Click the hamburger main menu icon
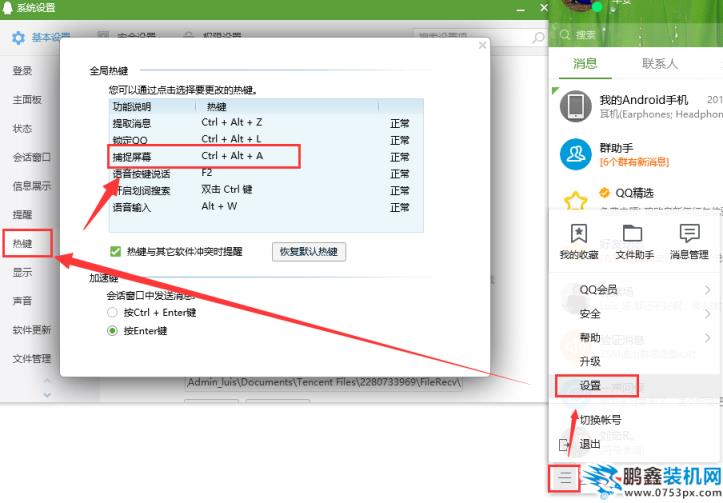 [x=564, y=478]
